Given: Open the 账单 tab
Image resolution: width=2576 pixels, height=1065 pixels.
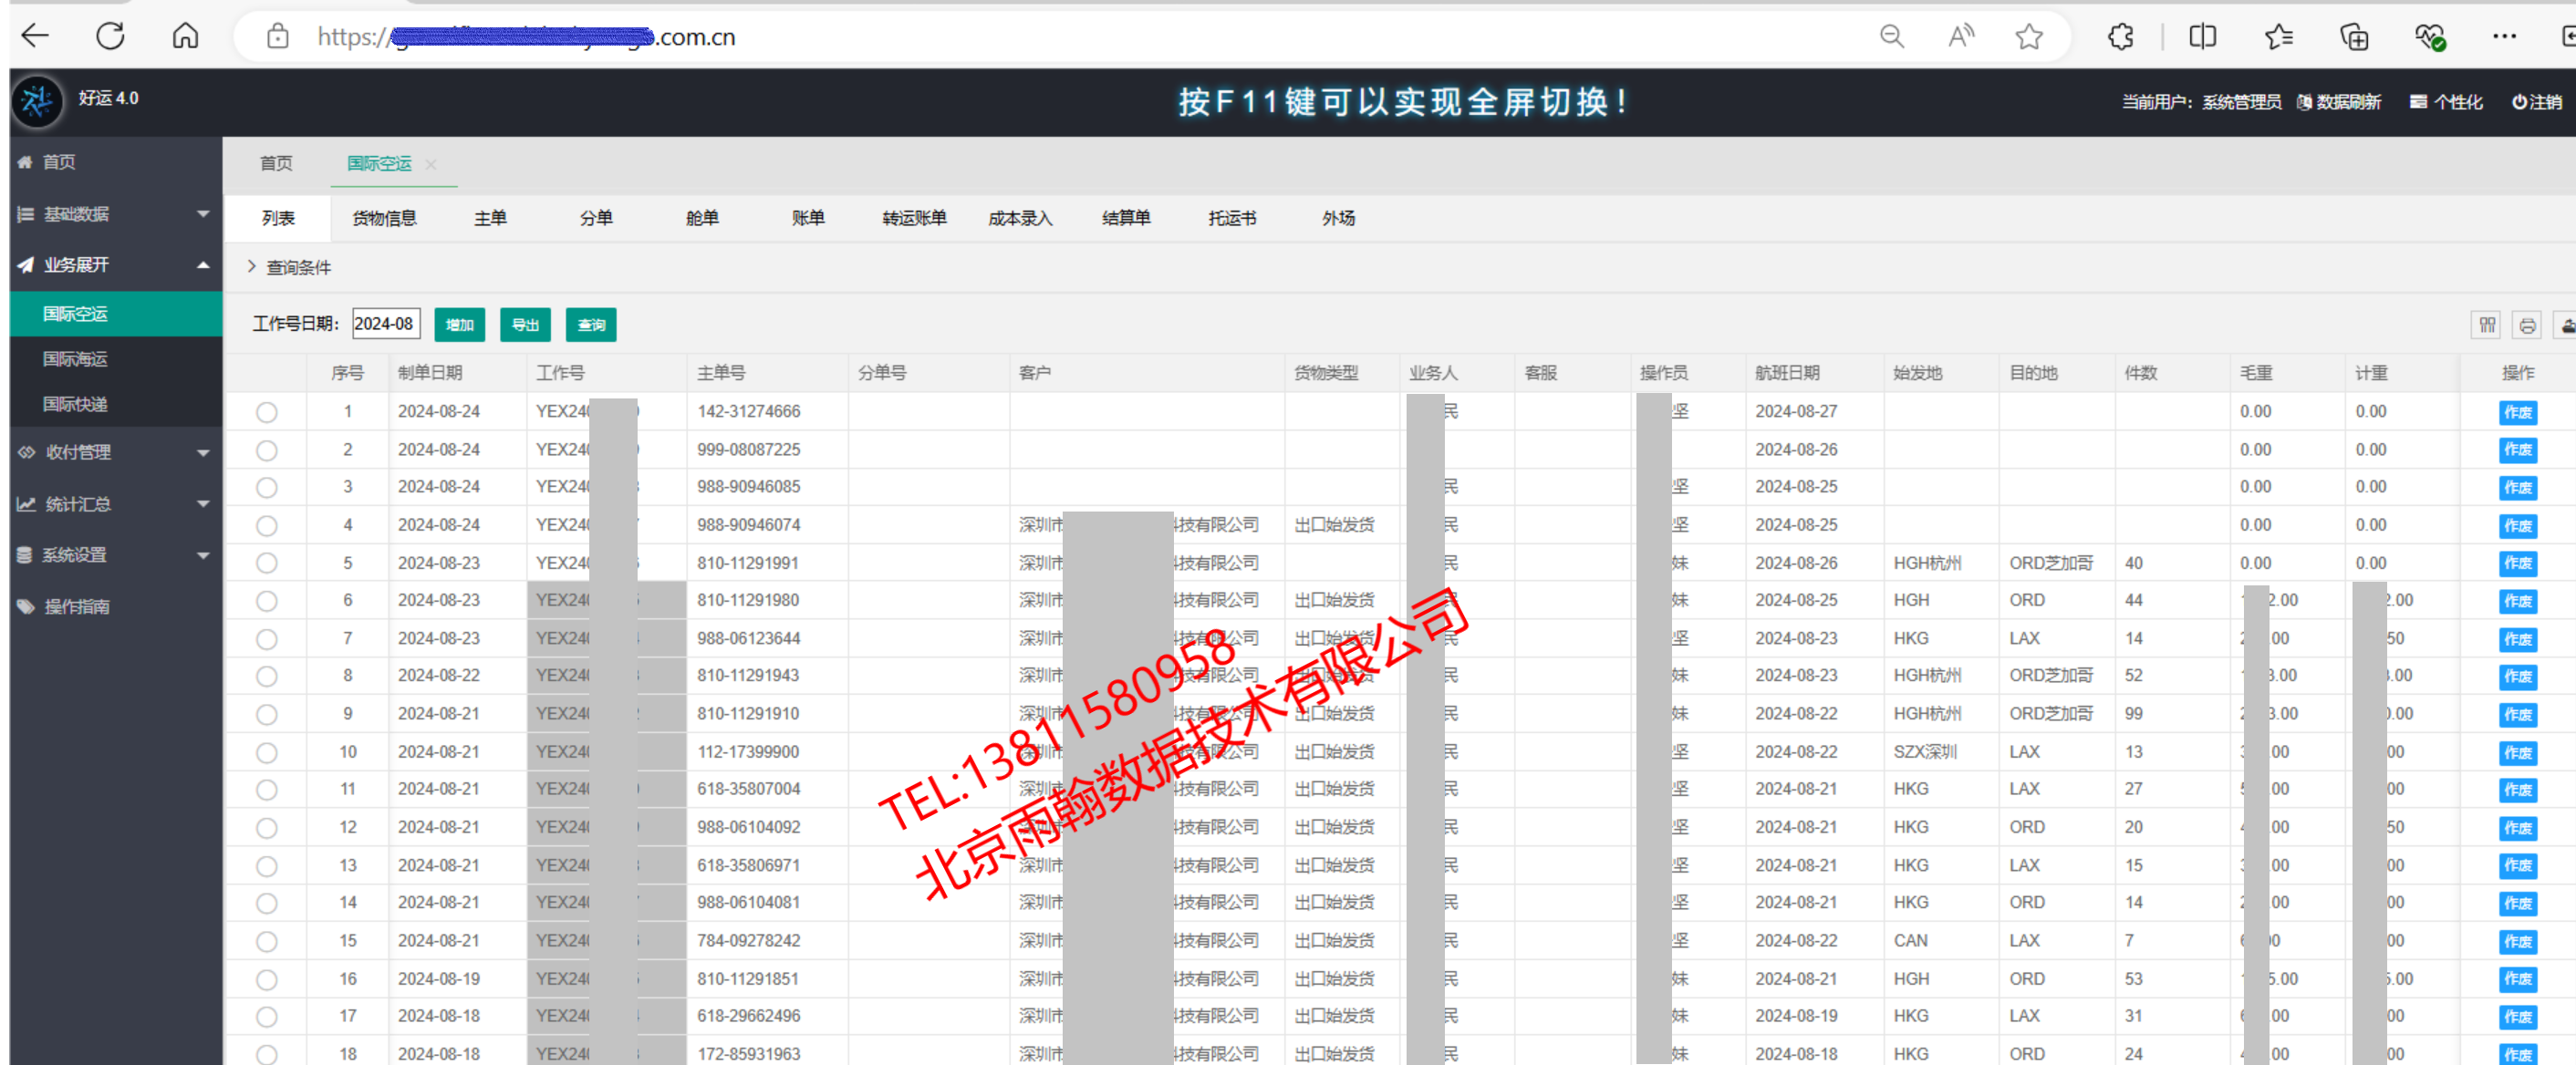Looking at the screenshot, I should (x=808, y=218).
